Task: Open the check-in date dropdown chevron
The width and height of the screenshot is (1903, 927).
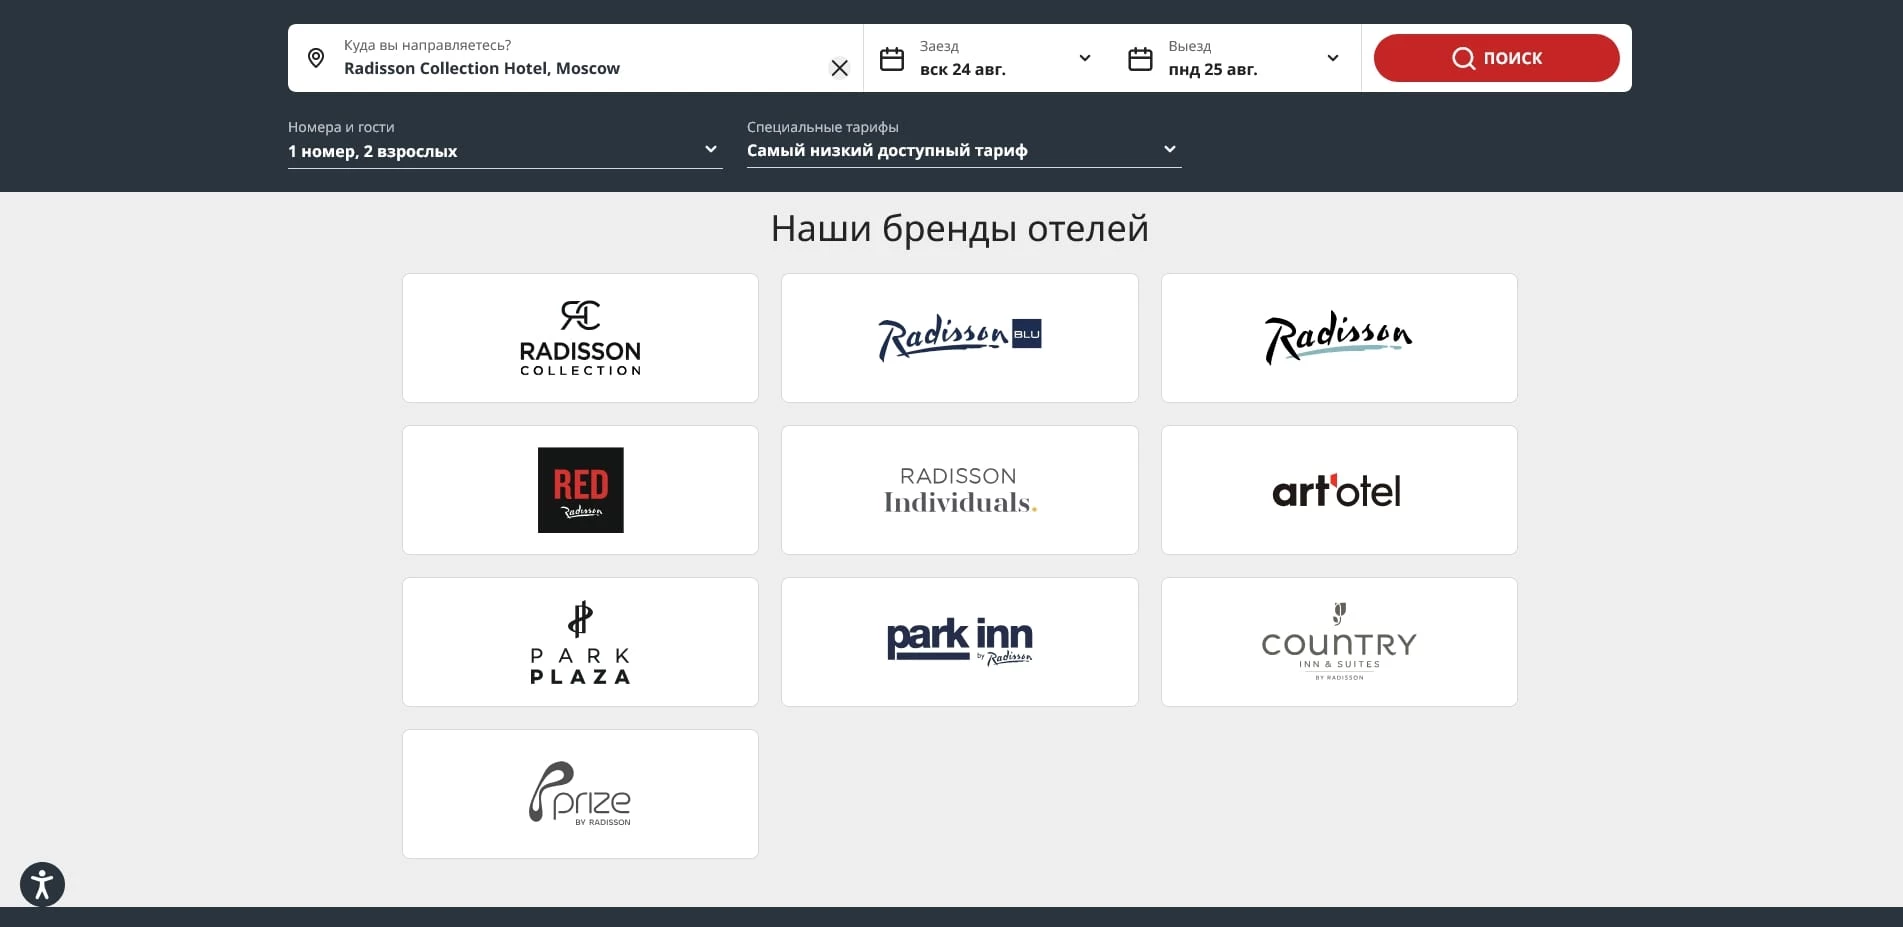Action: pos(1084,58)
